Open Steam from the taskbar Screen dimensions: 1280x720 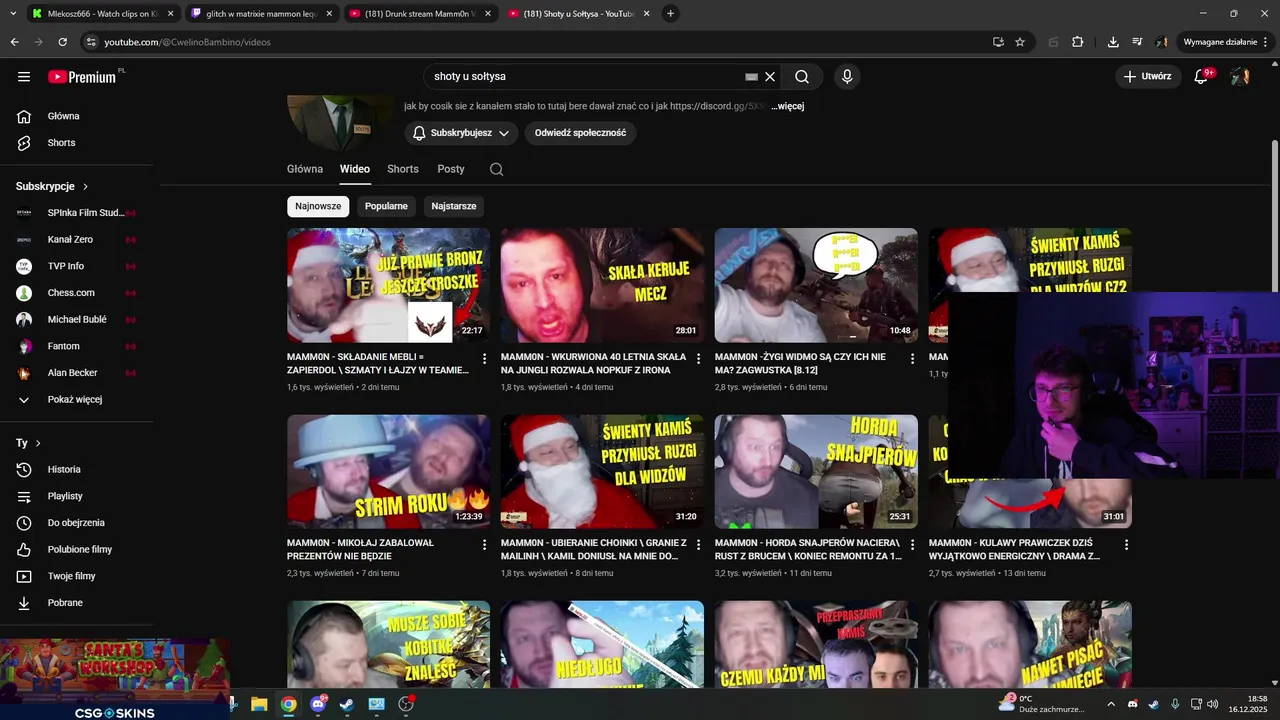(x=346, y=704)
